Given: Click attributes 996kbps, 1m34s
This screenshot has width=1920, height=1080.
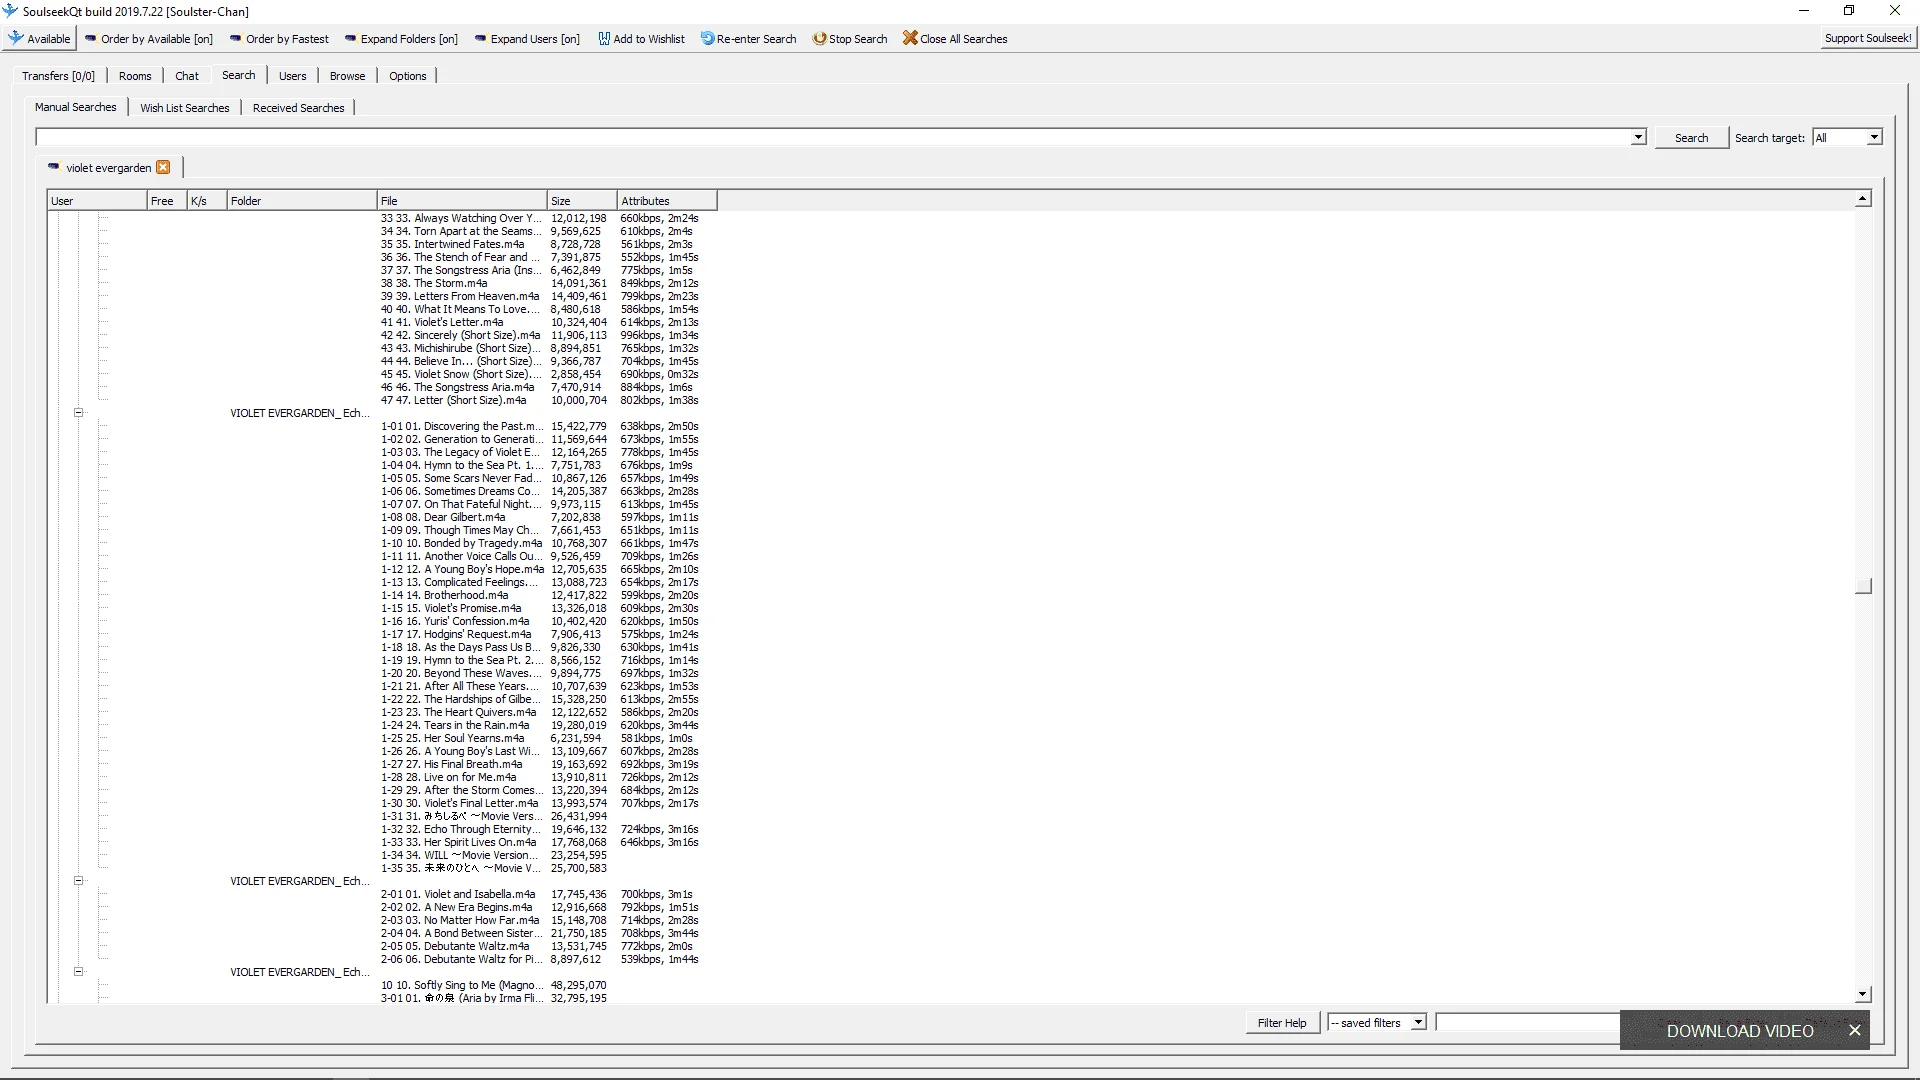Looking at the screenshot, I should coord(659,335).
